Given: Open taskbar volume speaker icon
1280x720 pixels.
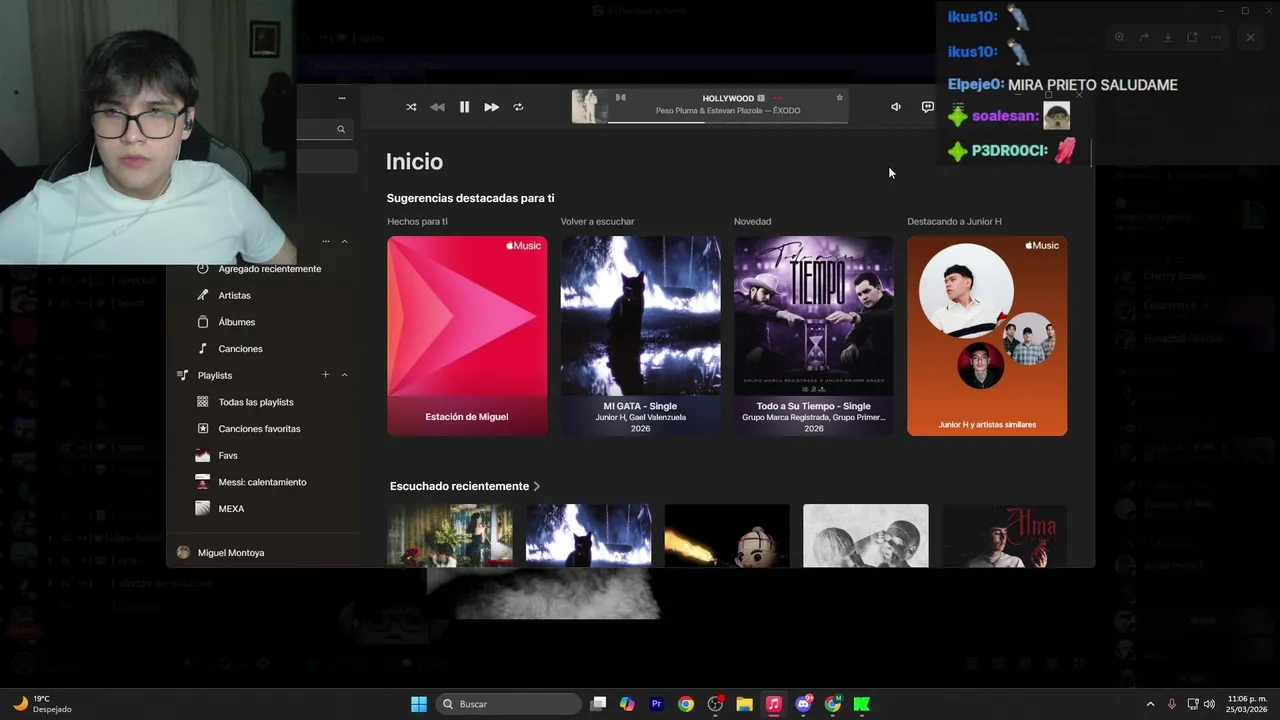Looking at the screenshot, I should (x=1209, y=704).
